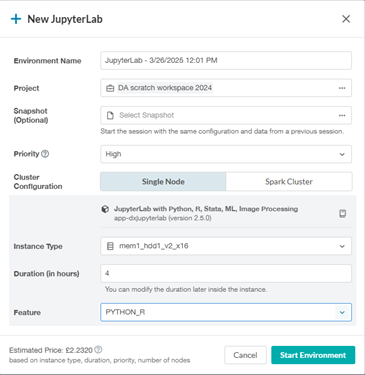Click the duration modification hint text

click(186, 289)
